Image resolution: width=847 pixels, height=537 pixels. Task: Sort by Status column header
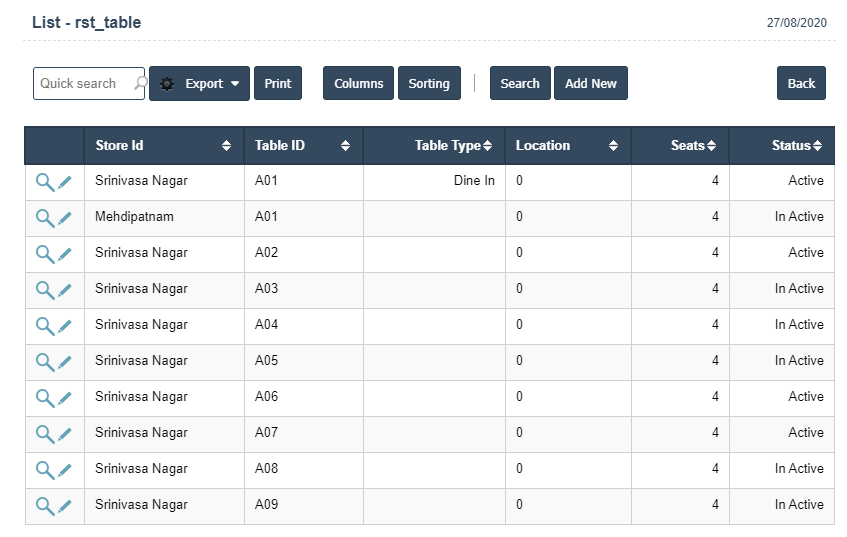point(817,146)
